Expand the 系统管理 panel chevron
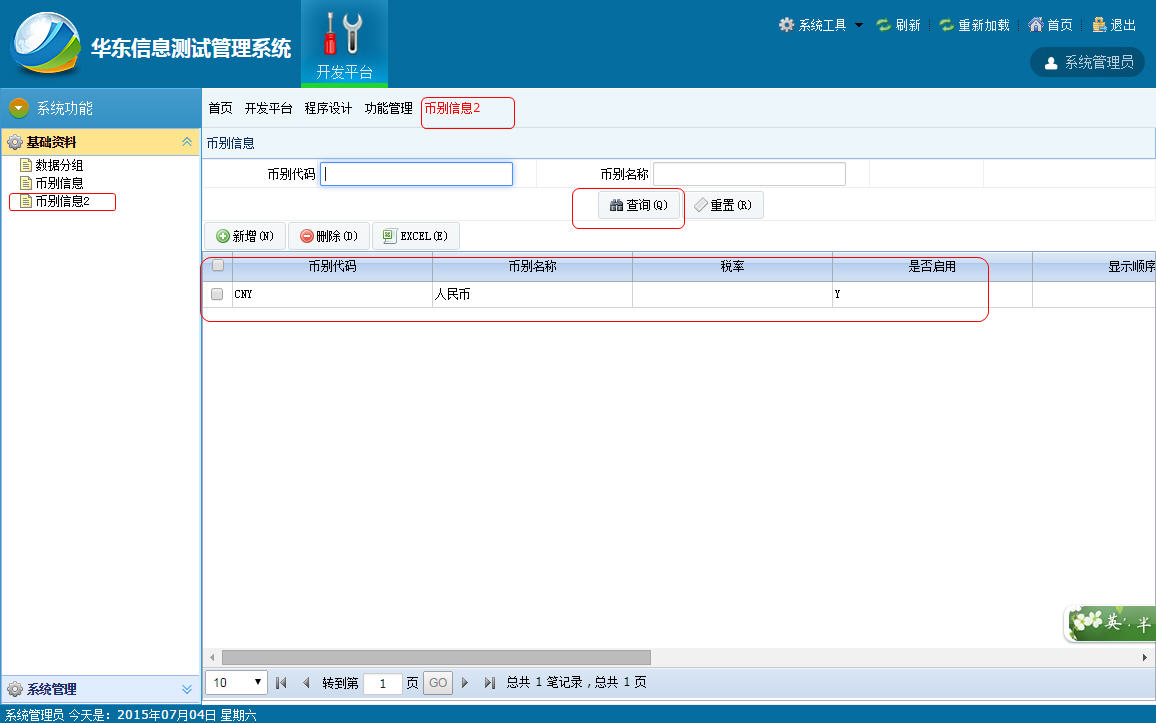This screenshot has height=723, width=1156. click(187, 689)
